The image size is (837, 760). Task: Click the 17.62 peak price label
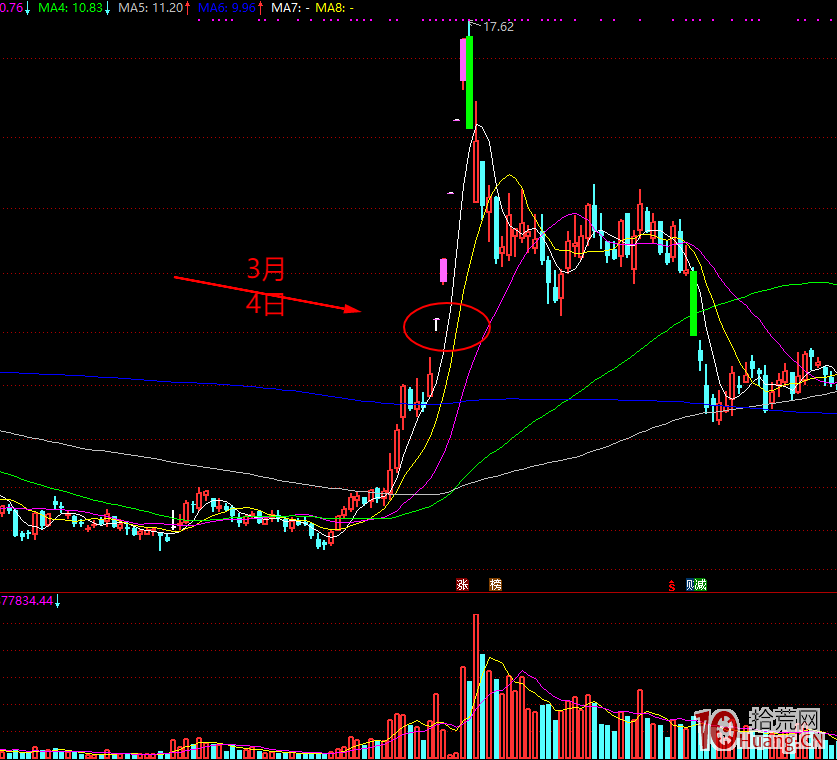tap(498, 27)
